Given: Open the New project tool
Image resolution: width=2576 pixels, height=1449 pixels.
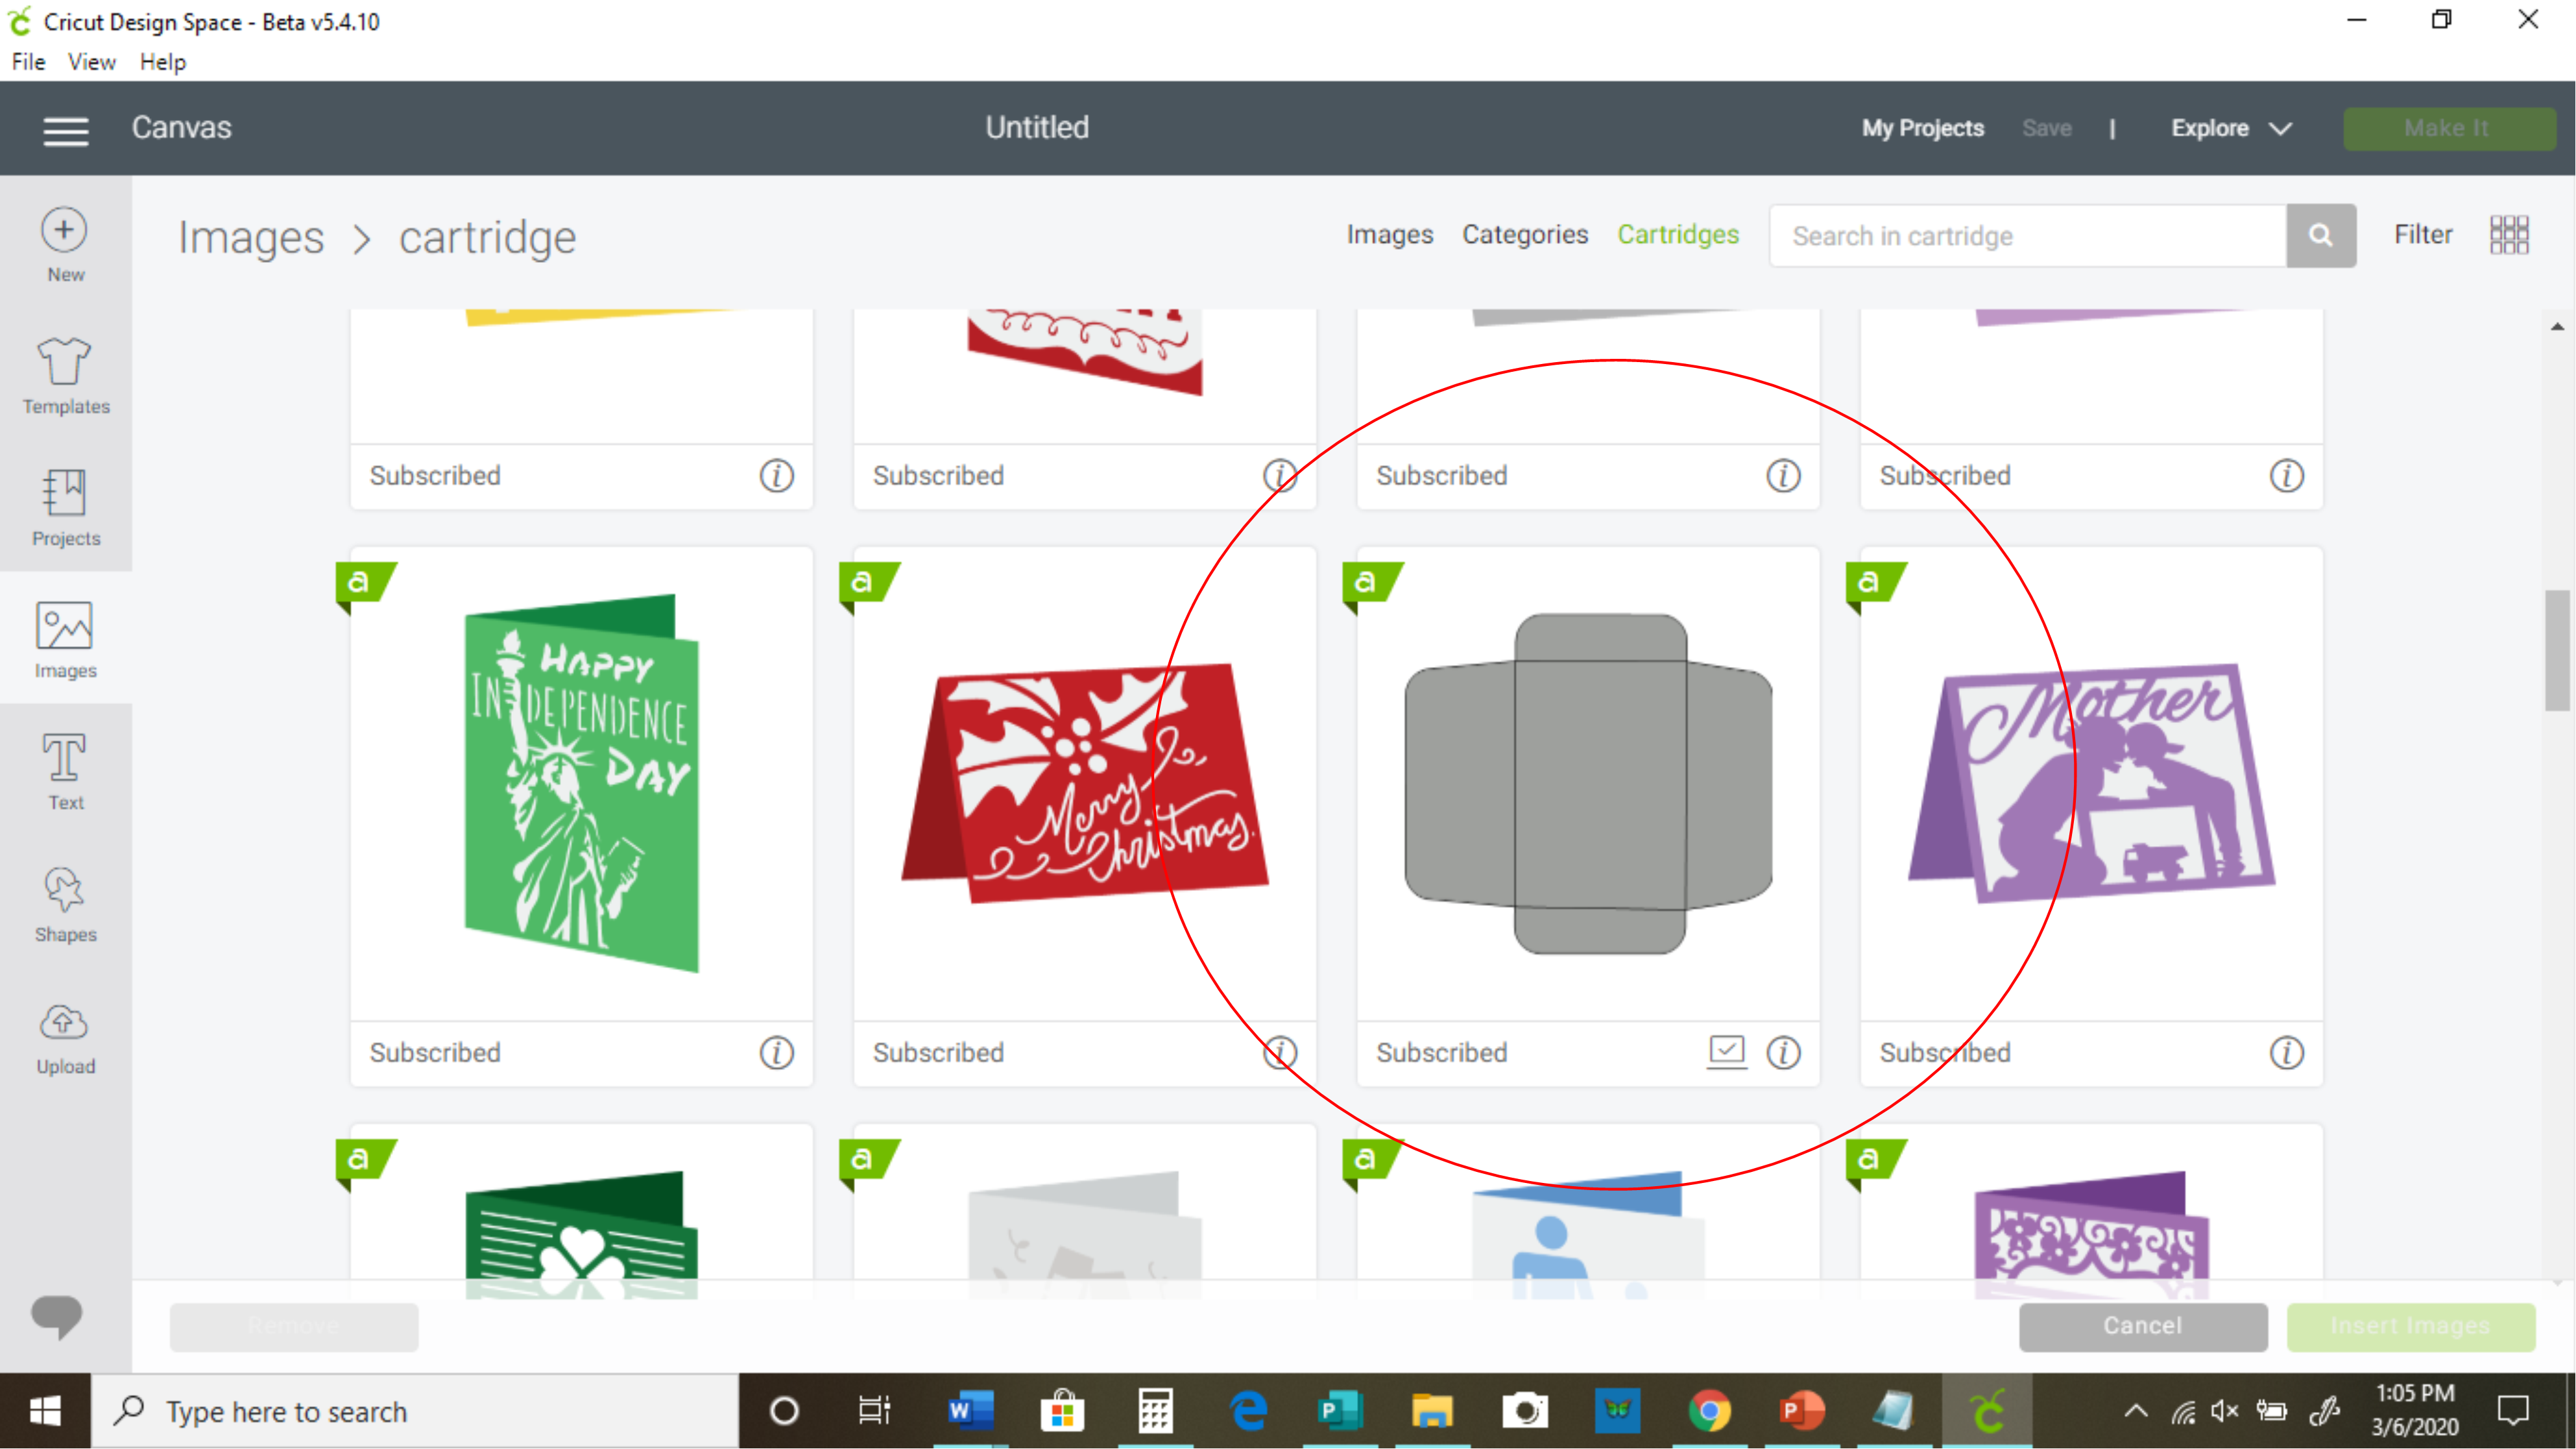Looking at the screenshot, I should click(65, 245).
